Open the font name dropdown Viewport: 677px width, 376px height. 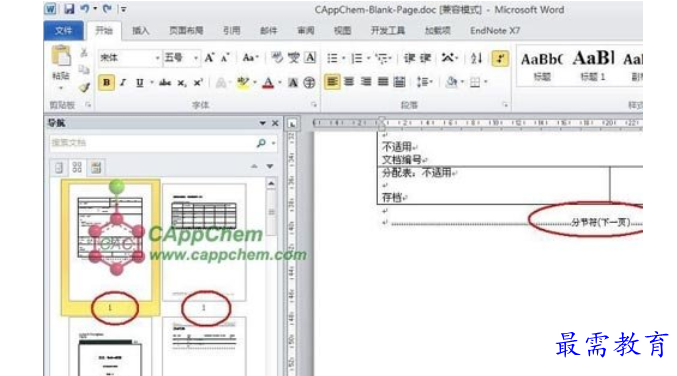point(157,58)
